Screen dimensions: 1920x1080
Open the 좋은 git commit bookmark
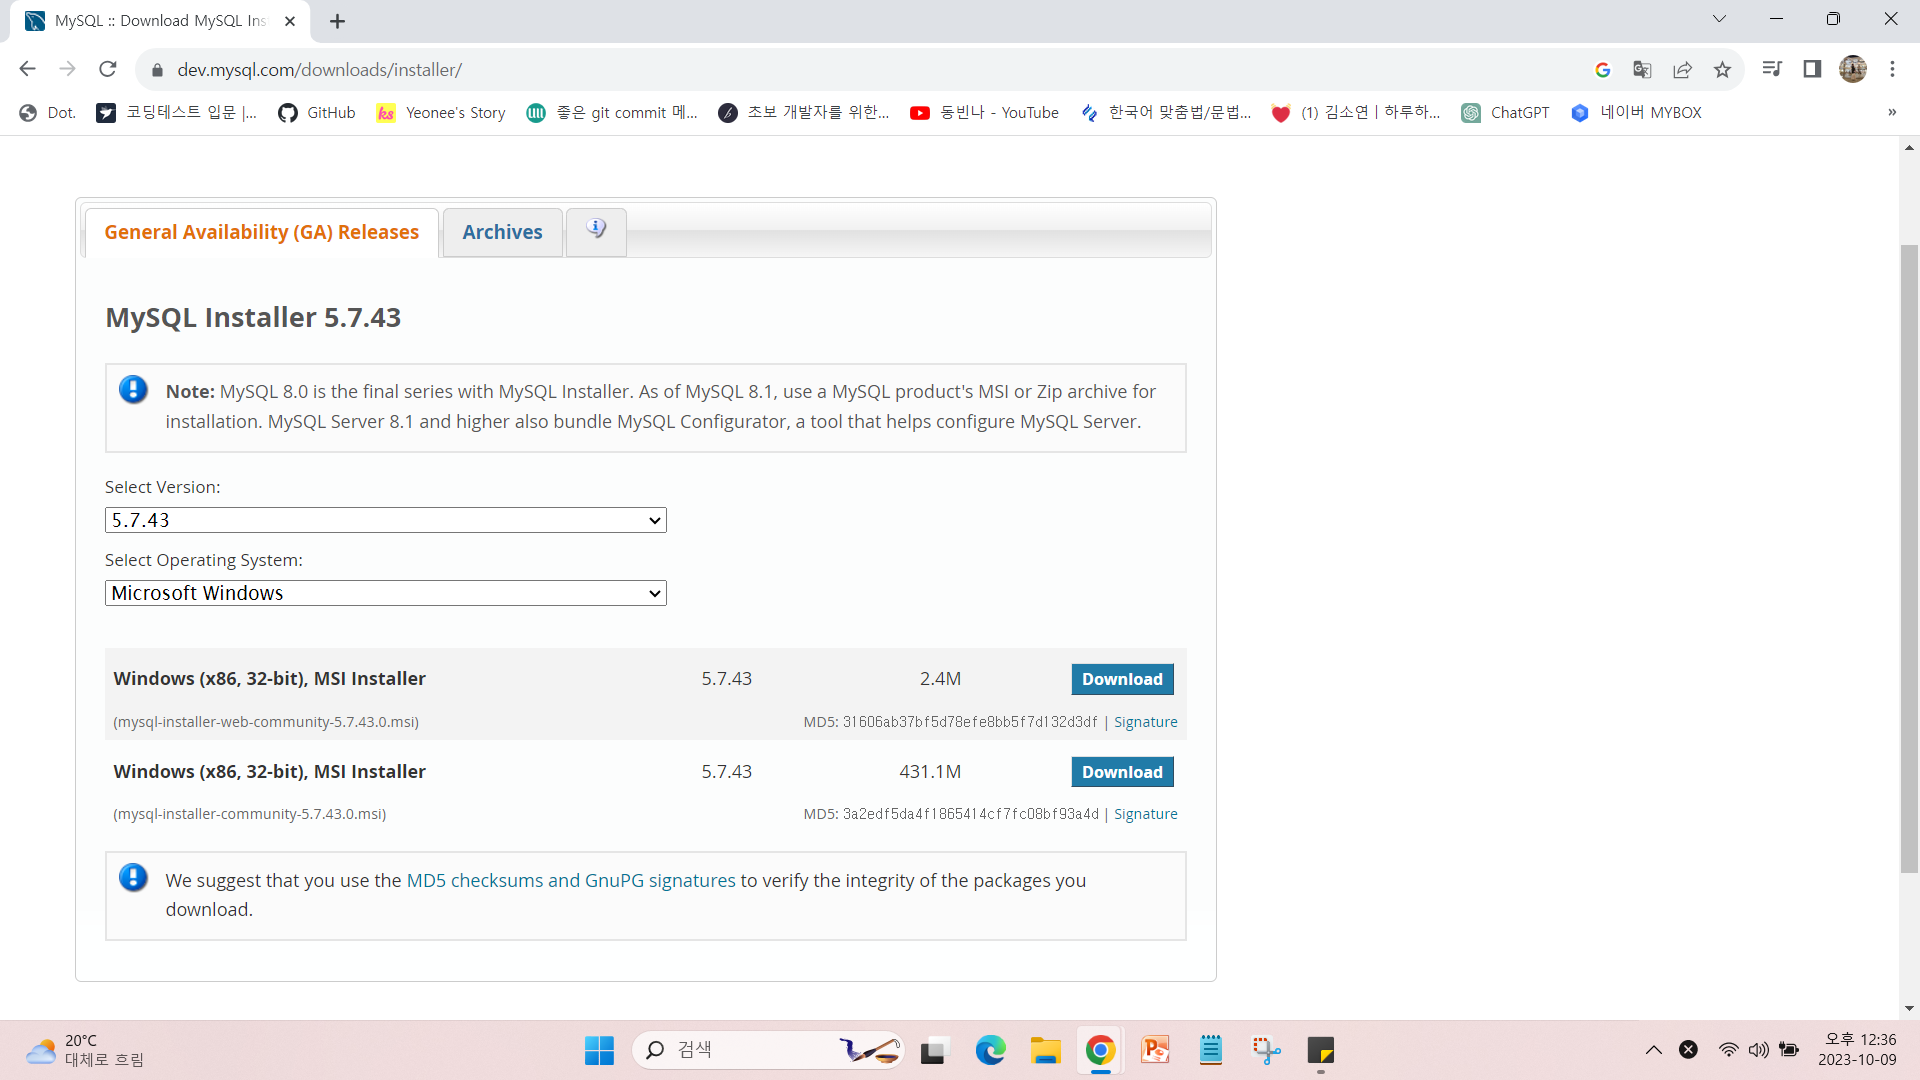pos(612,113)
